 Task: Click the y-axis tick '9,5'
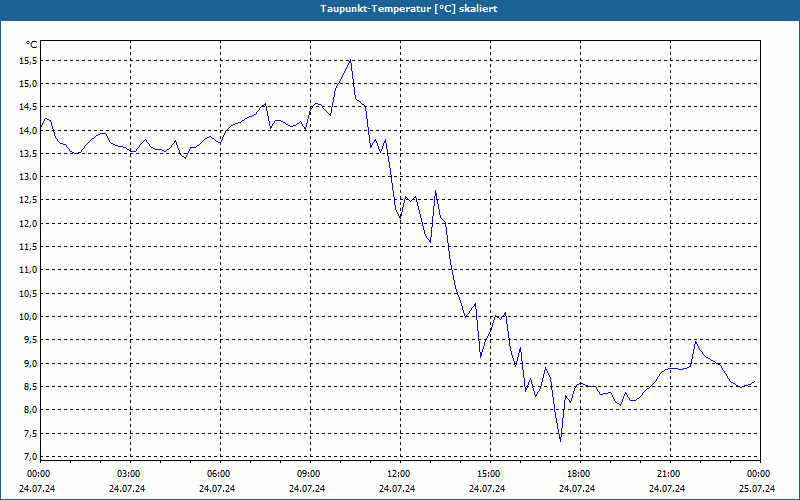click(31, 340)
